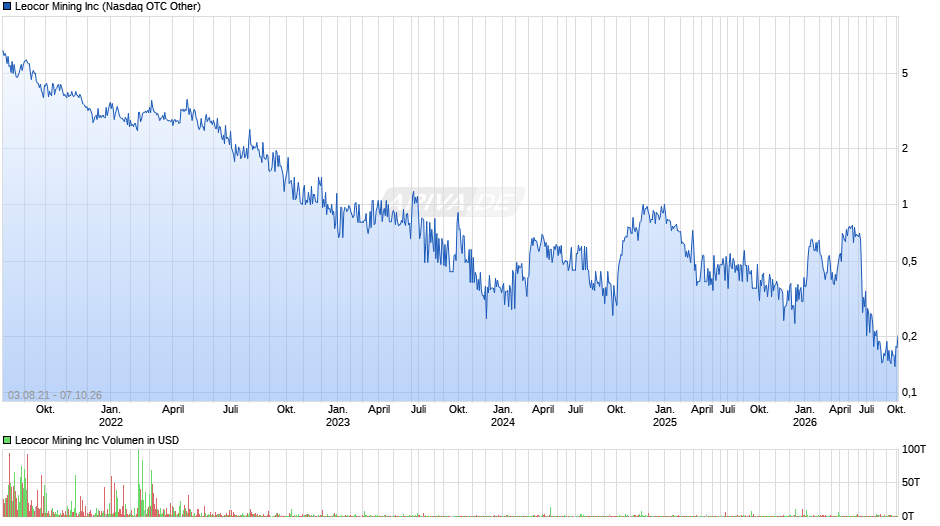Click the 'Jan. 2025' time axis label
Image resolution: width=940 pixels, height=526 pixels.
664,416
